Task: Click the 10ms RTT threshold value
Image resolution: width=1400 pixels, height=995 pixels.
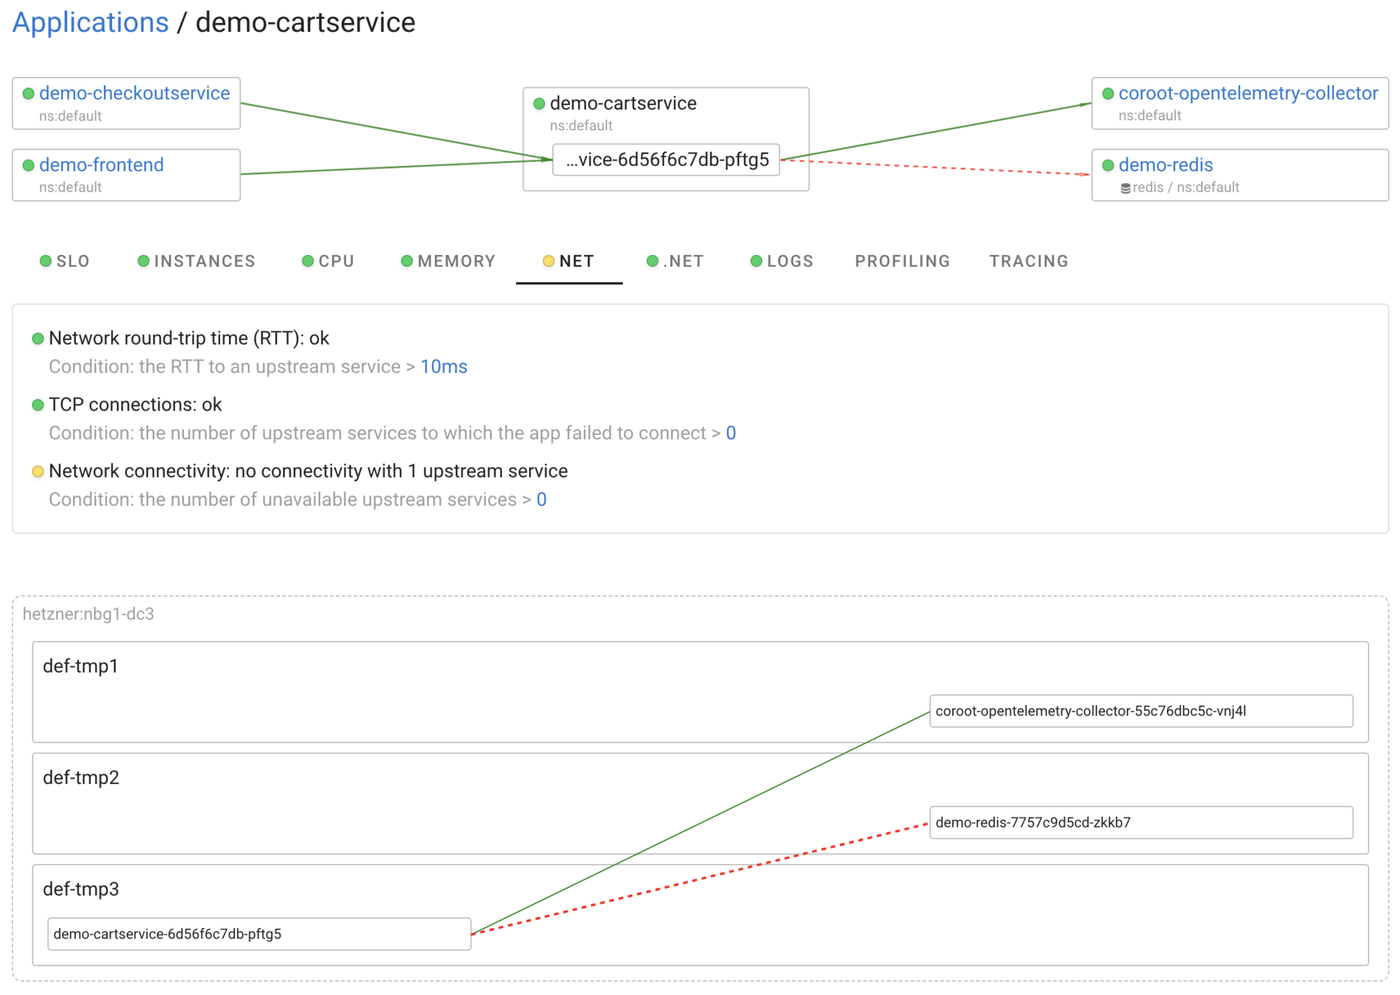Action: [x=443, y=366]
